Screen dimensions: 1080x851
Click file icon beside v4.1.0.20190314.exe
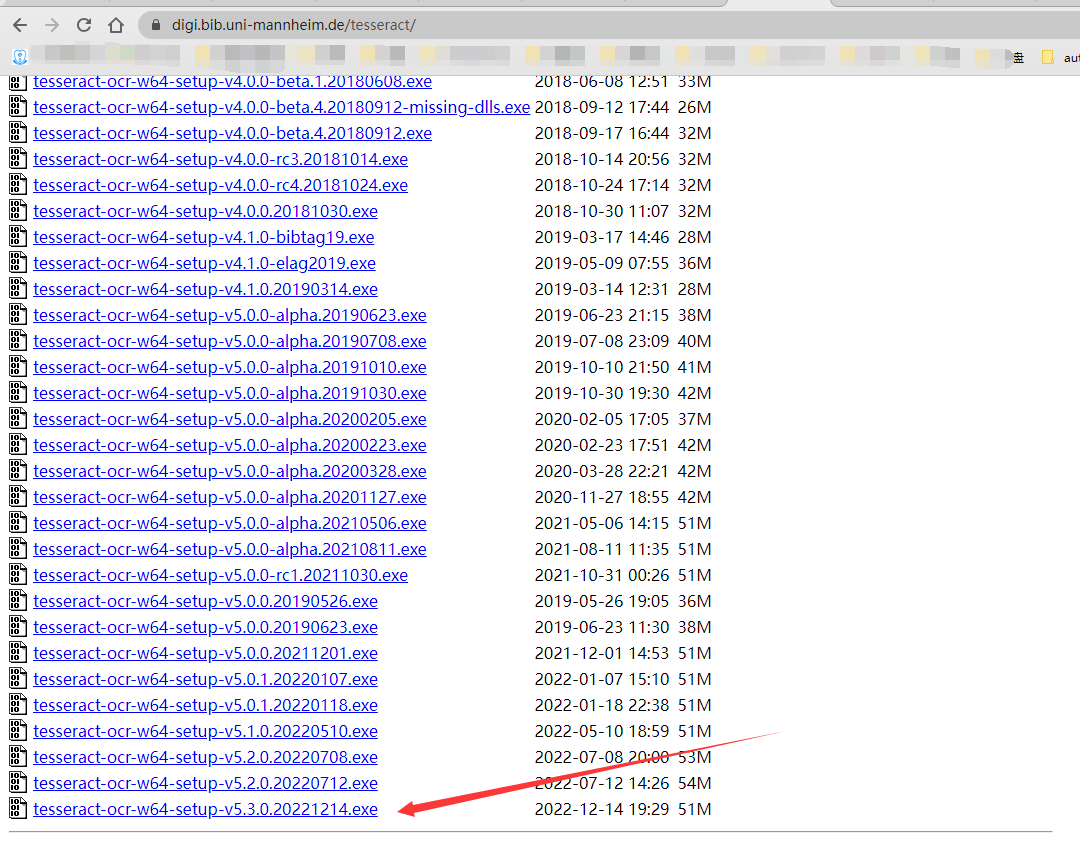pos(18,288)
